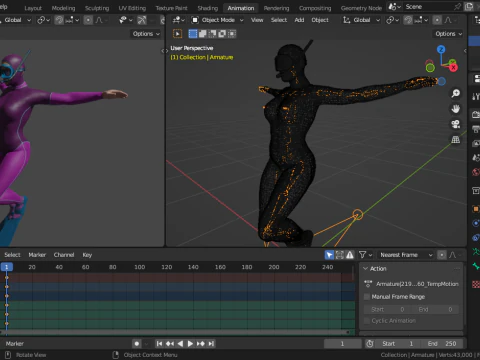Screen dimensions: 480x360
Task: Expand Options dropdown in right viewport
Action: tap(449, 34)
